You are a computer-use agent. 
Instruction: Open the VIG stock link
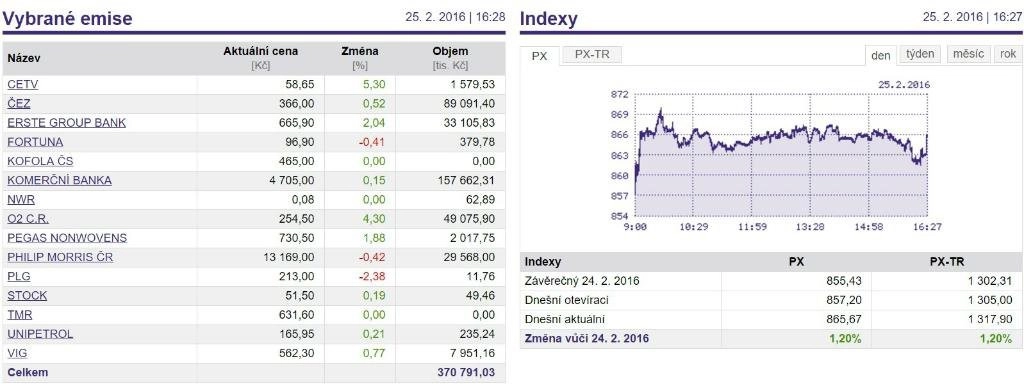tap(18, 353)
